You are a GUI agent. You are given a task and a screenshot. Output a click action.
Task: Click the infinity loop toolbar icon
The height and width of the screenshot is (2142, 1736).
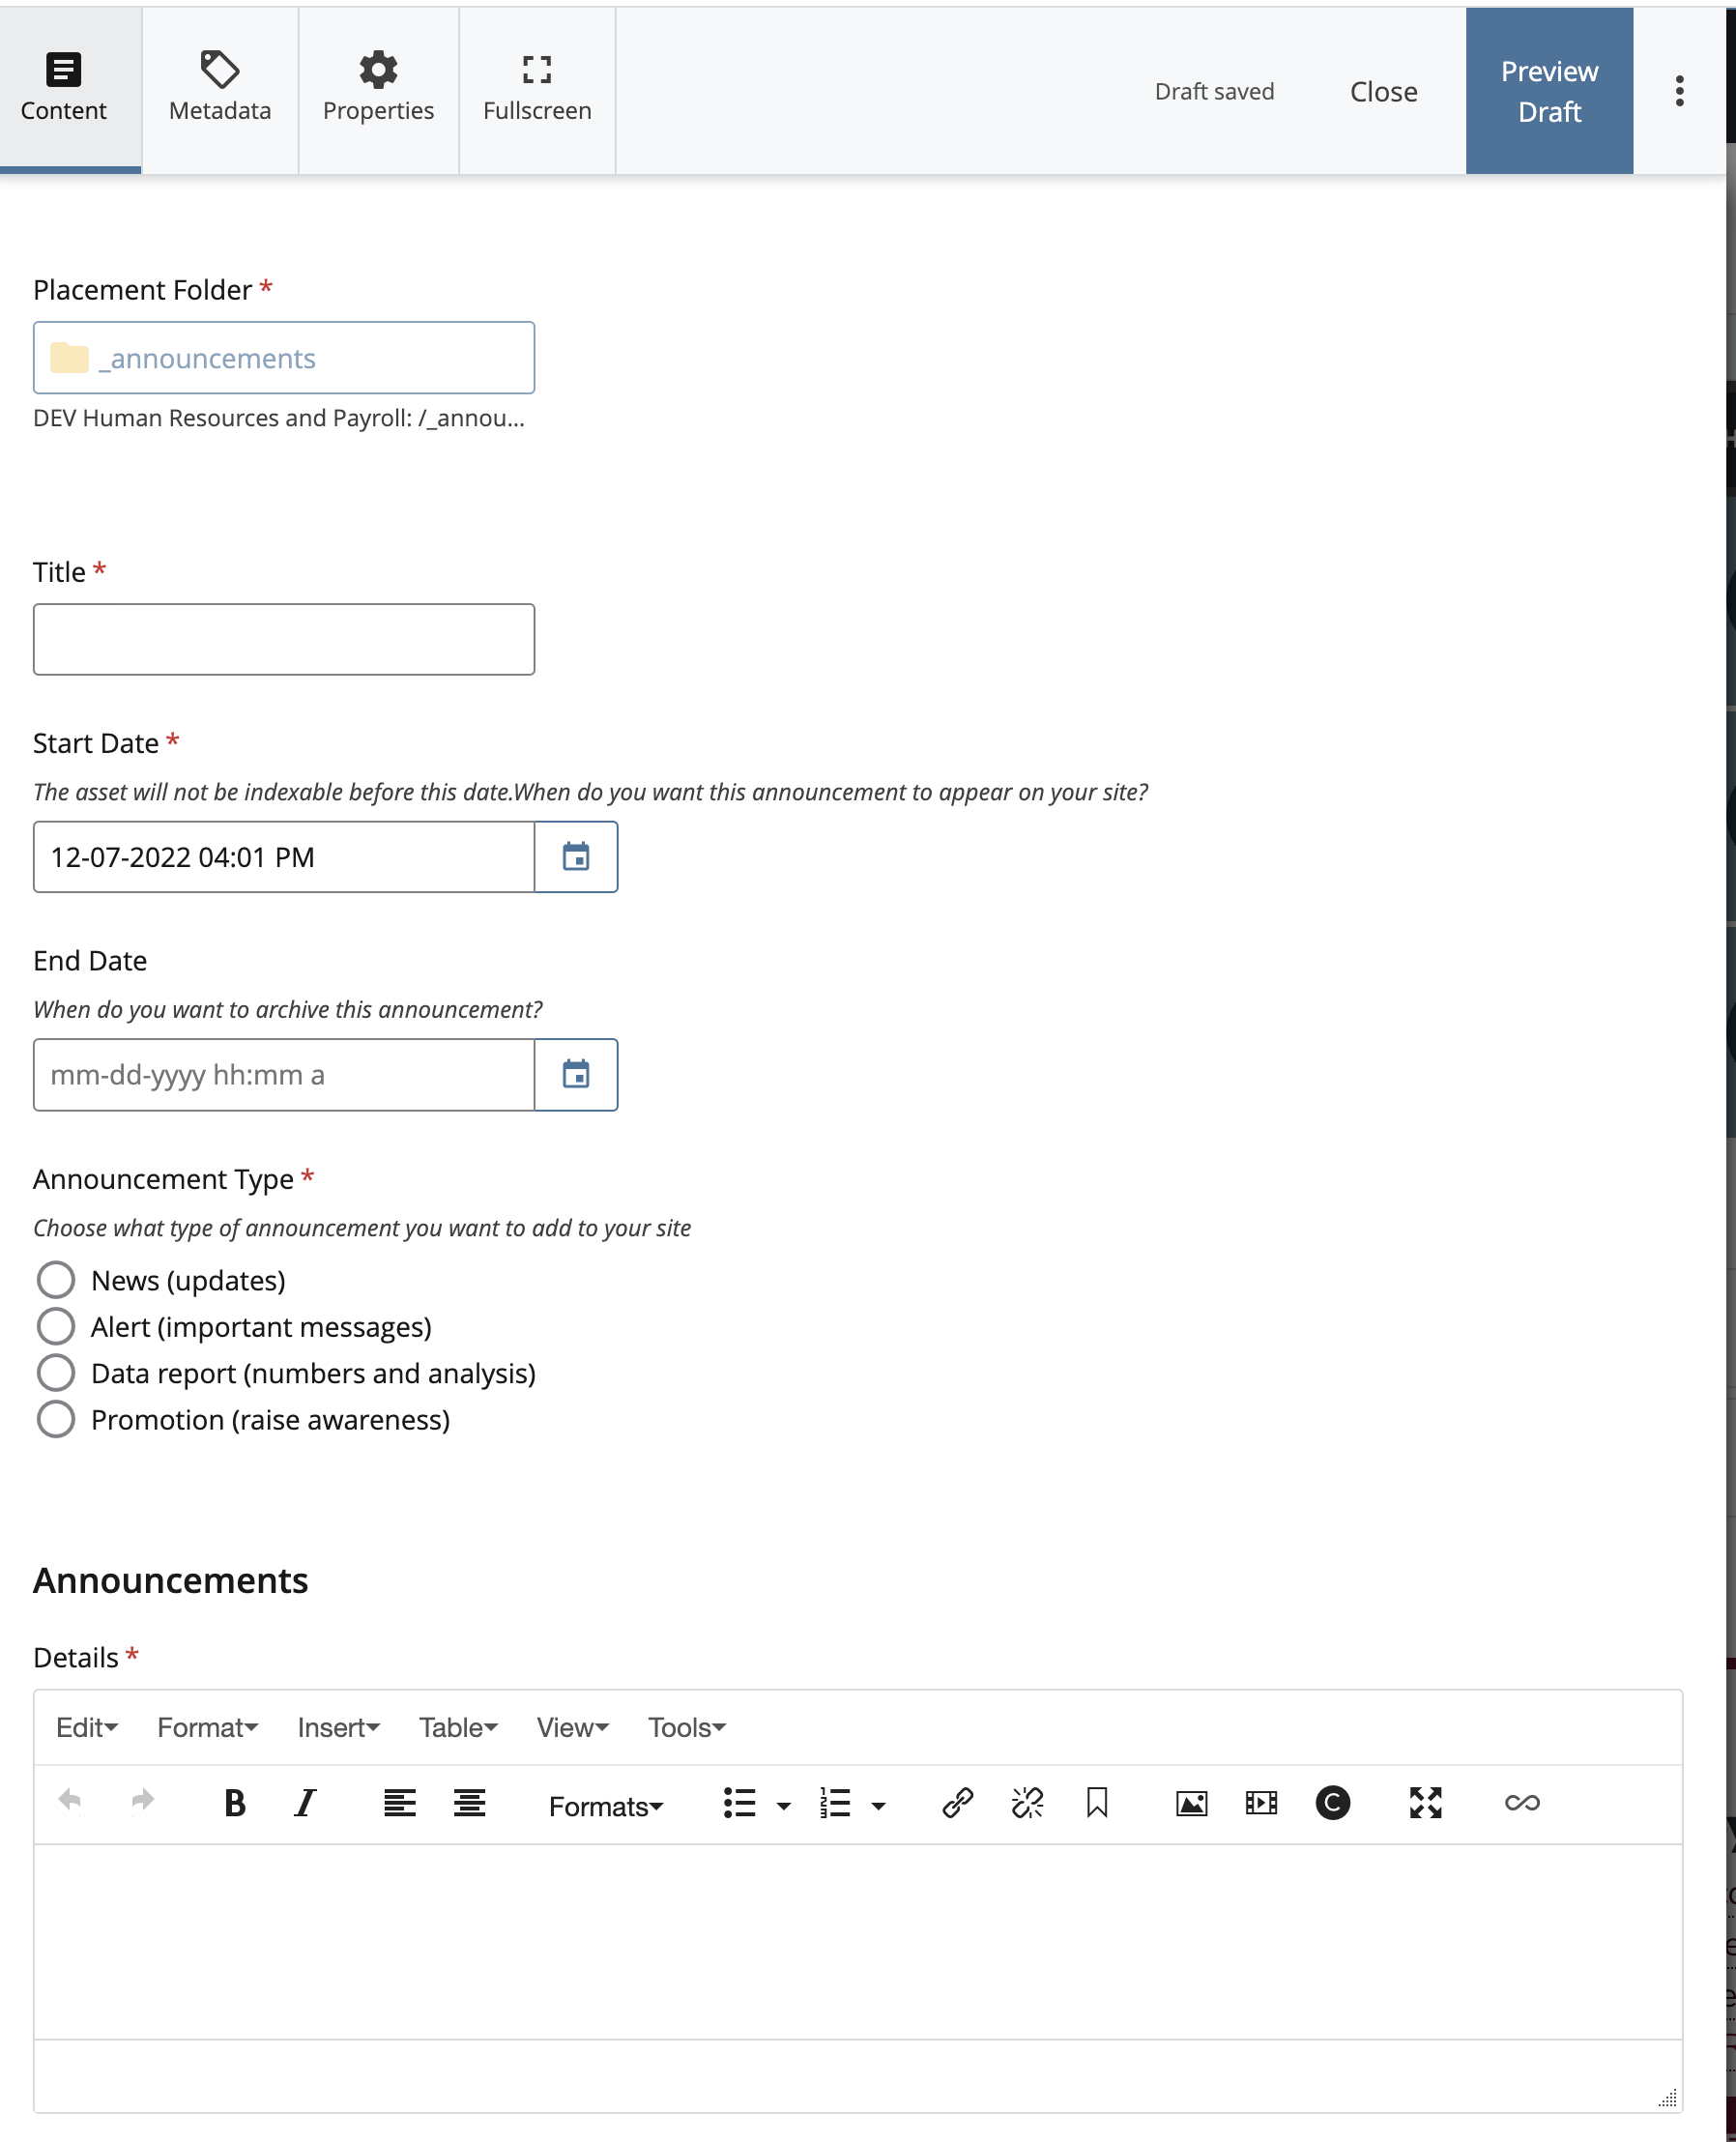pos(1522,1803)
